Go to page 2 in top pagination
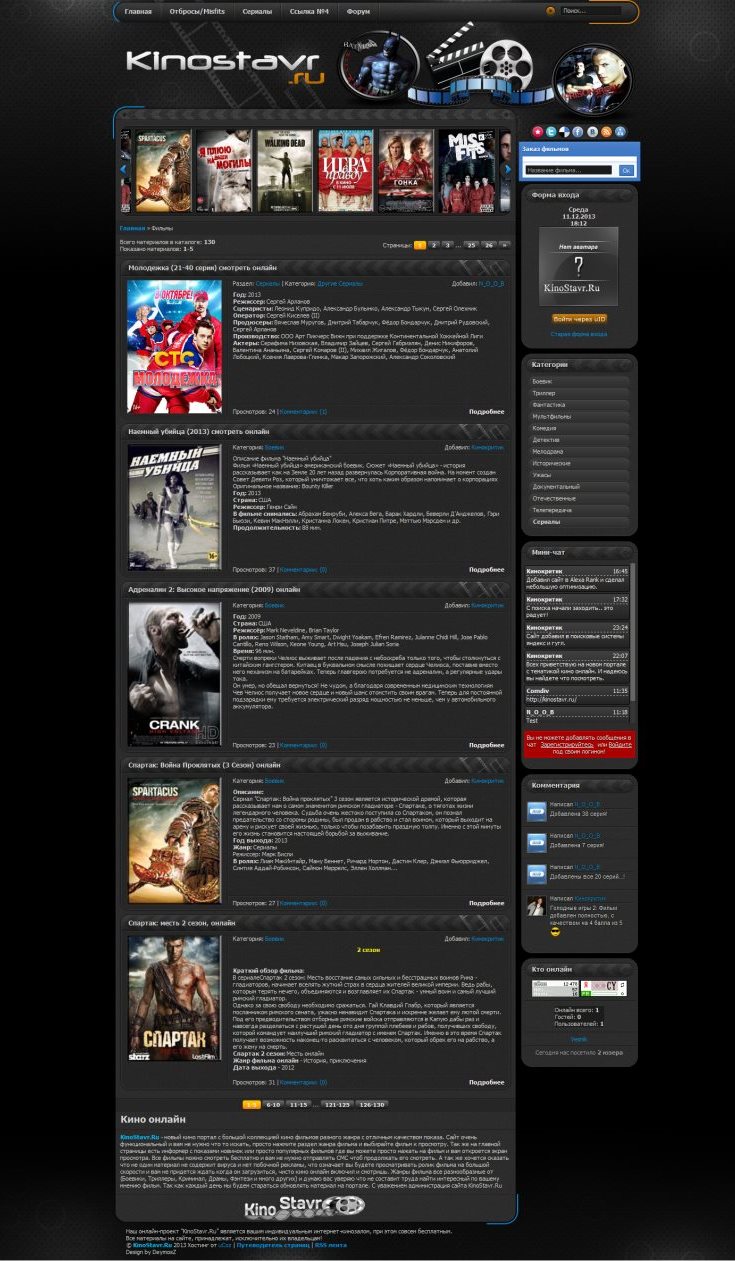Image resolution: width=735 pixels, height=1261 pixels. pyautogui.click(x=434, y=244)
